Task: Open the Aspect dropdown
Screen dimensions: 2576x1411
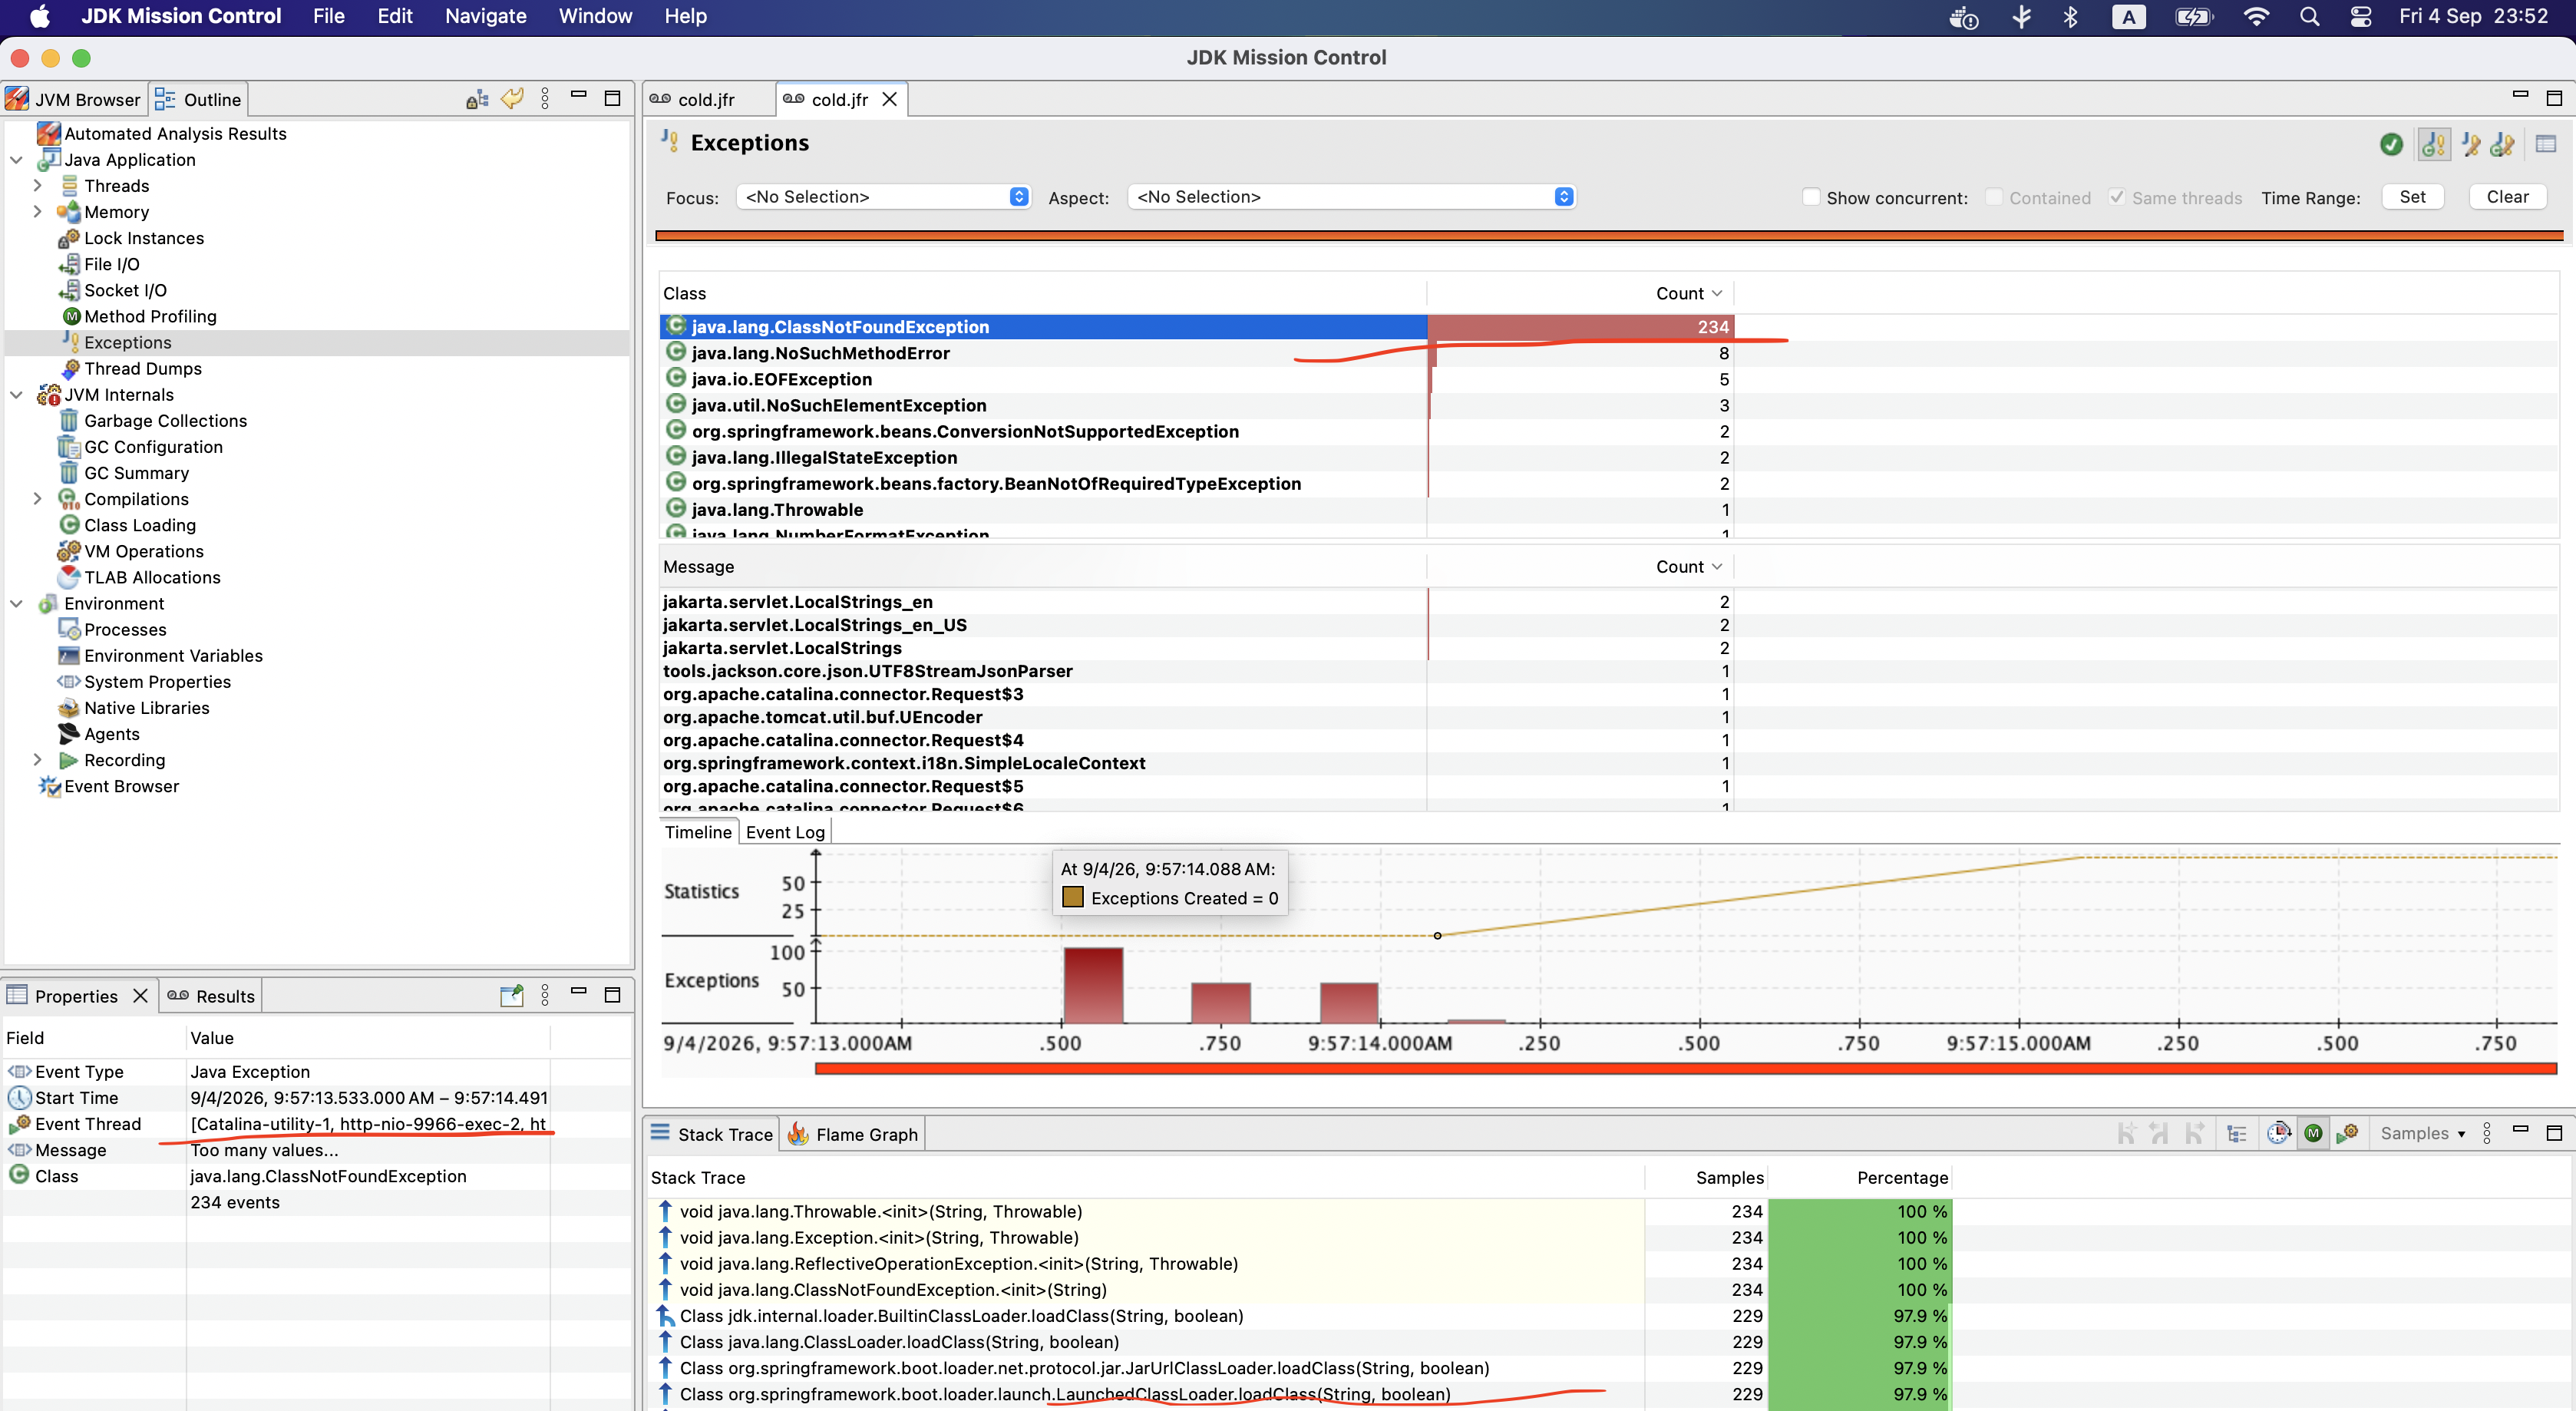Action: click(x=1352, y=197)
